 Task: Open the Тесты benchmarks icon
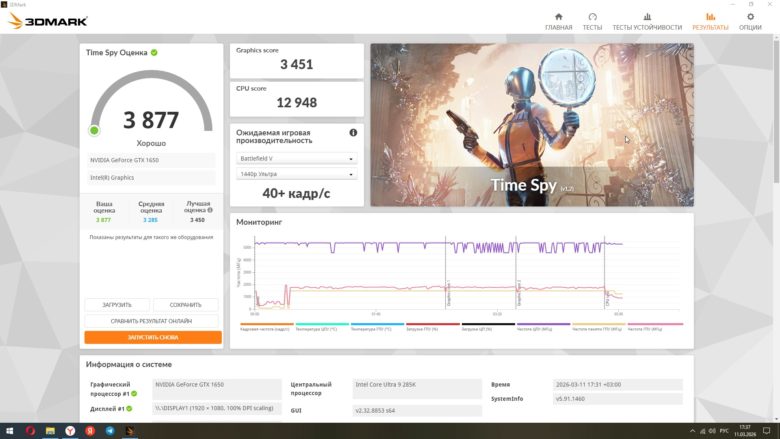pos(592,16)
